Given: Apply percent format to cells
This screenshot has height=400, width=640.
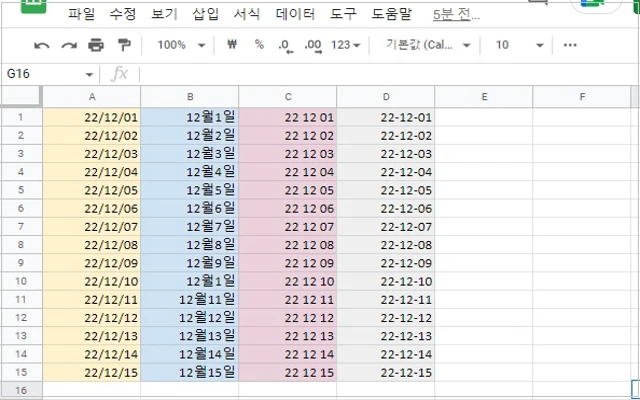Looking at the screenshot, I should [x=259, y=44].
